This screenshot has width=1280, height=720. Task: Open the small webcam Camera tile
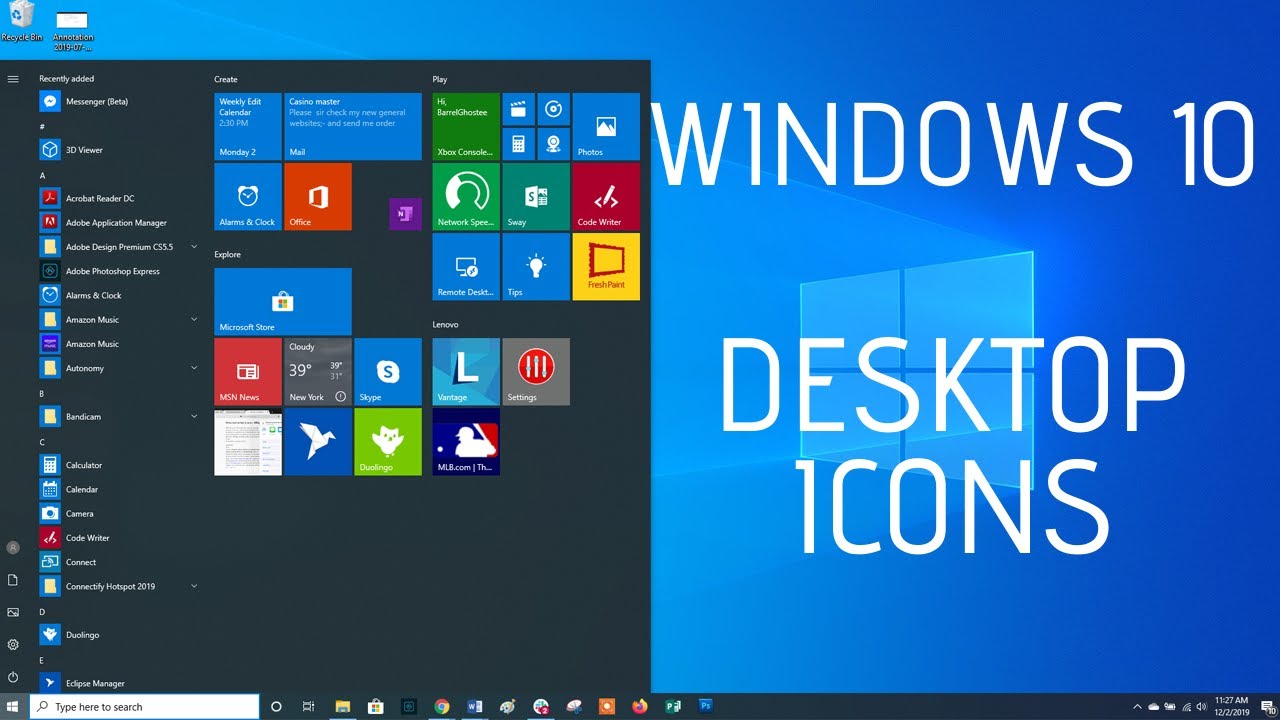(553, 144)
